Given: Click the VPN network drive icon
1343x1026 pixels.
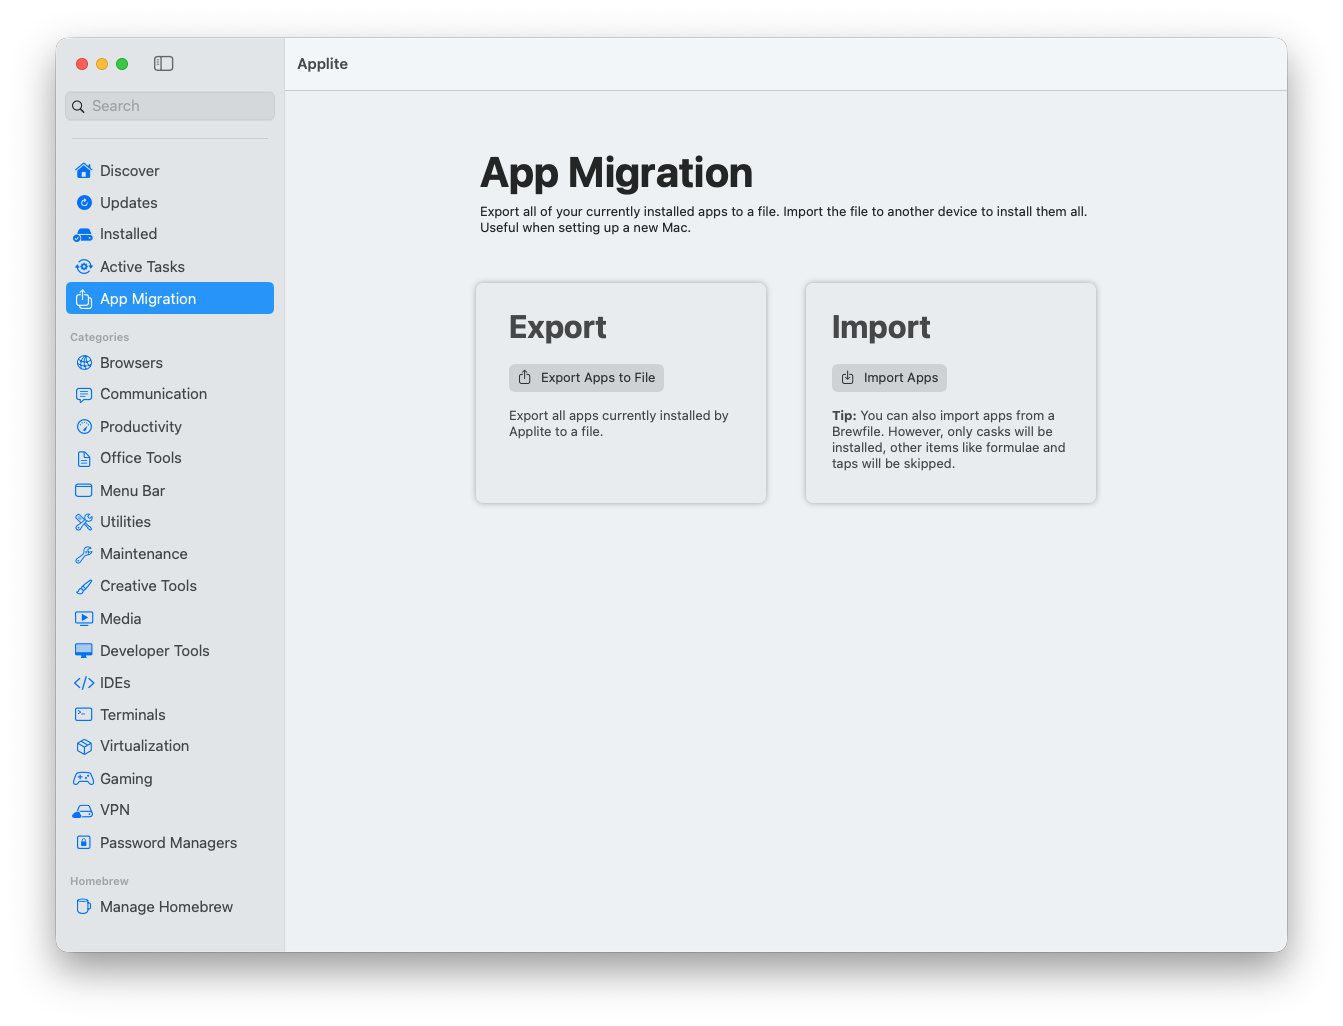Looking at the screenshot, I should 83,811.
